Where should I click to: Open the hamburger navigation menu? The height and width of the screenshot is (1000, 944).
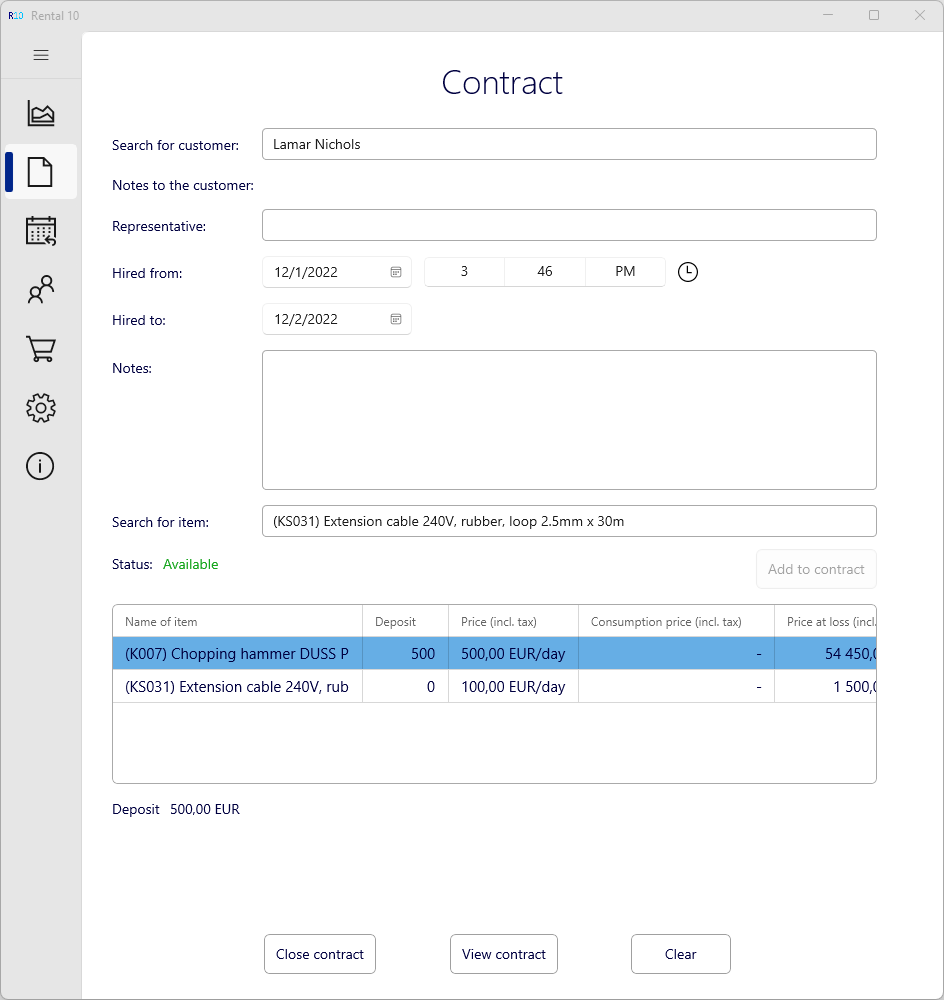coord(41,55)
